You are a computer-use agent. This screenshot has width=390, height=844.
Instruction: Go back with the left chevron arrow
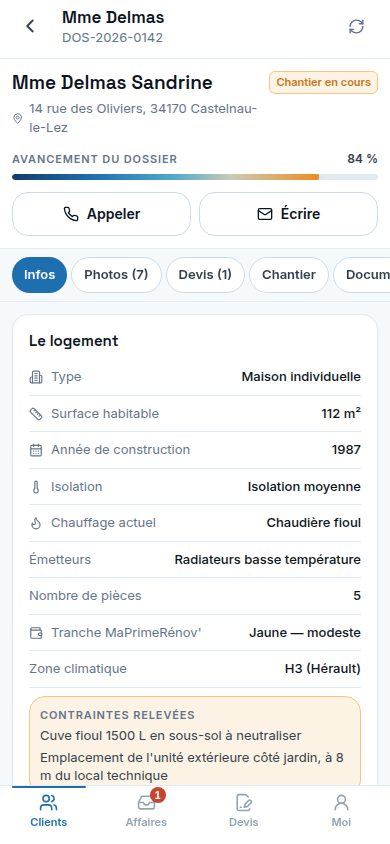pos(31,26)
